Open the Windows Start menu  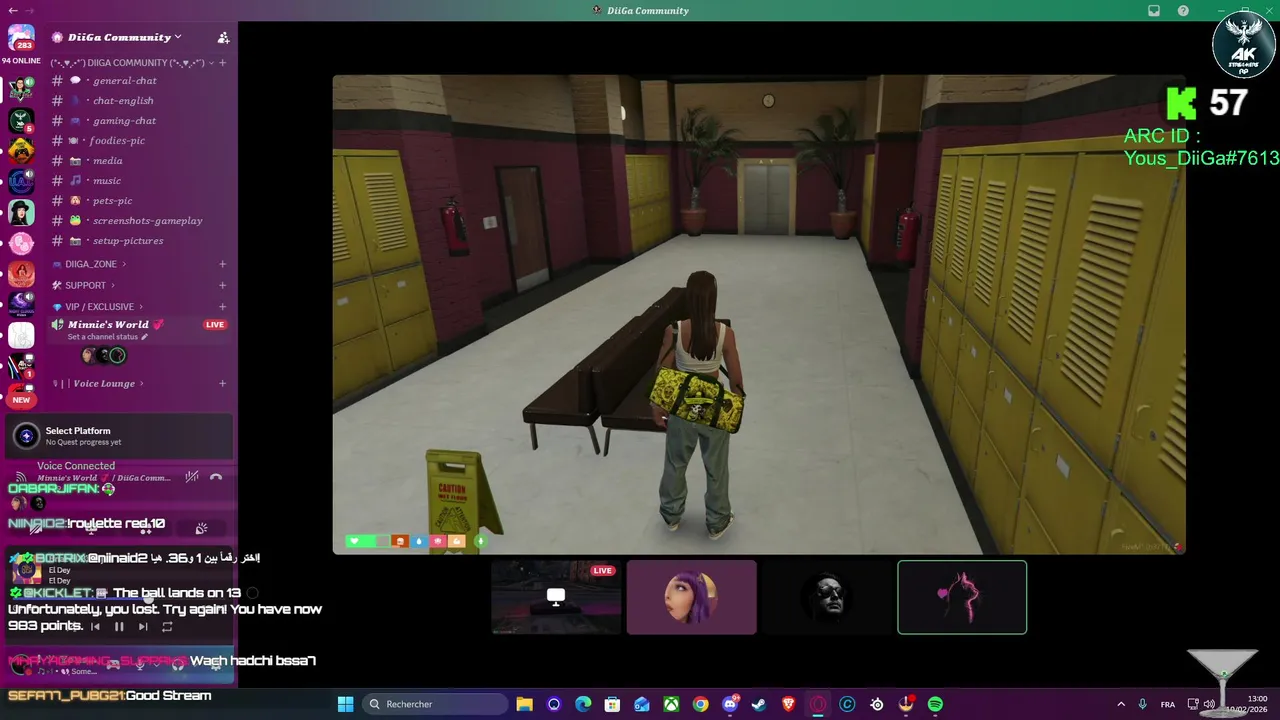(x=345, y=704)
